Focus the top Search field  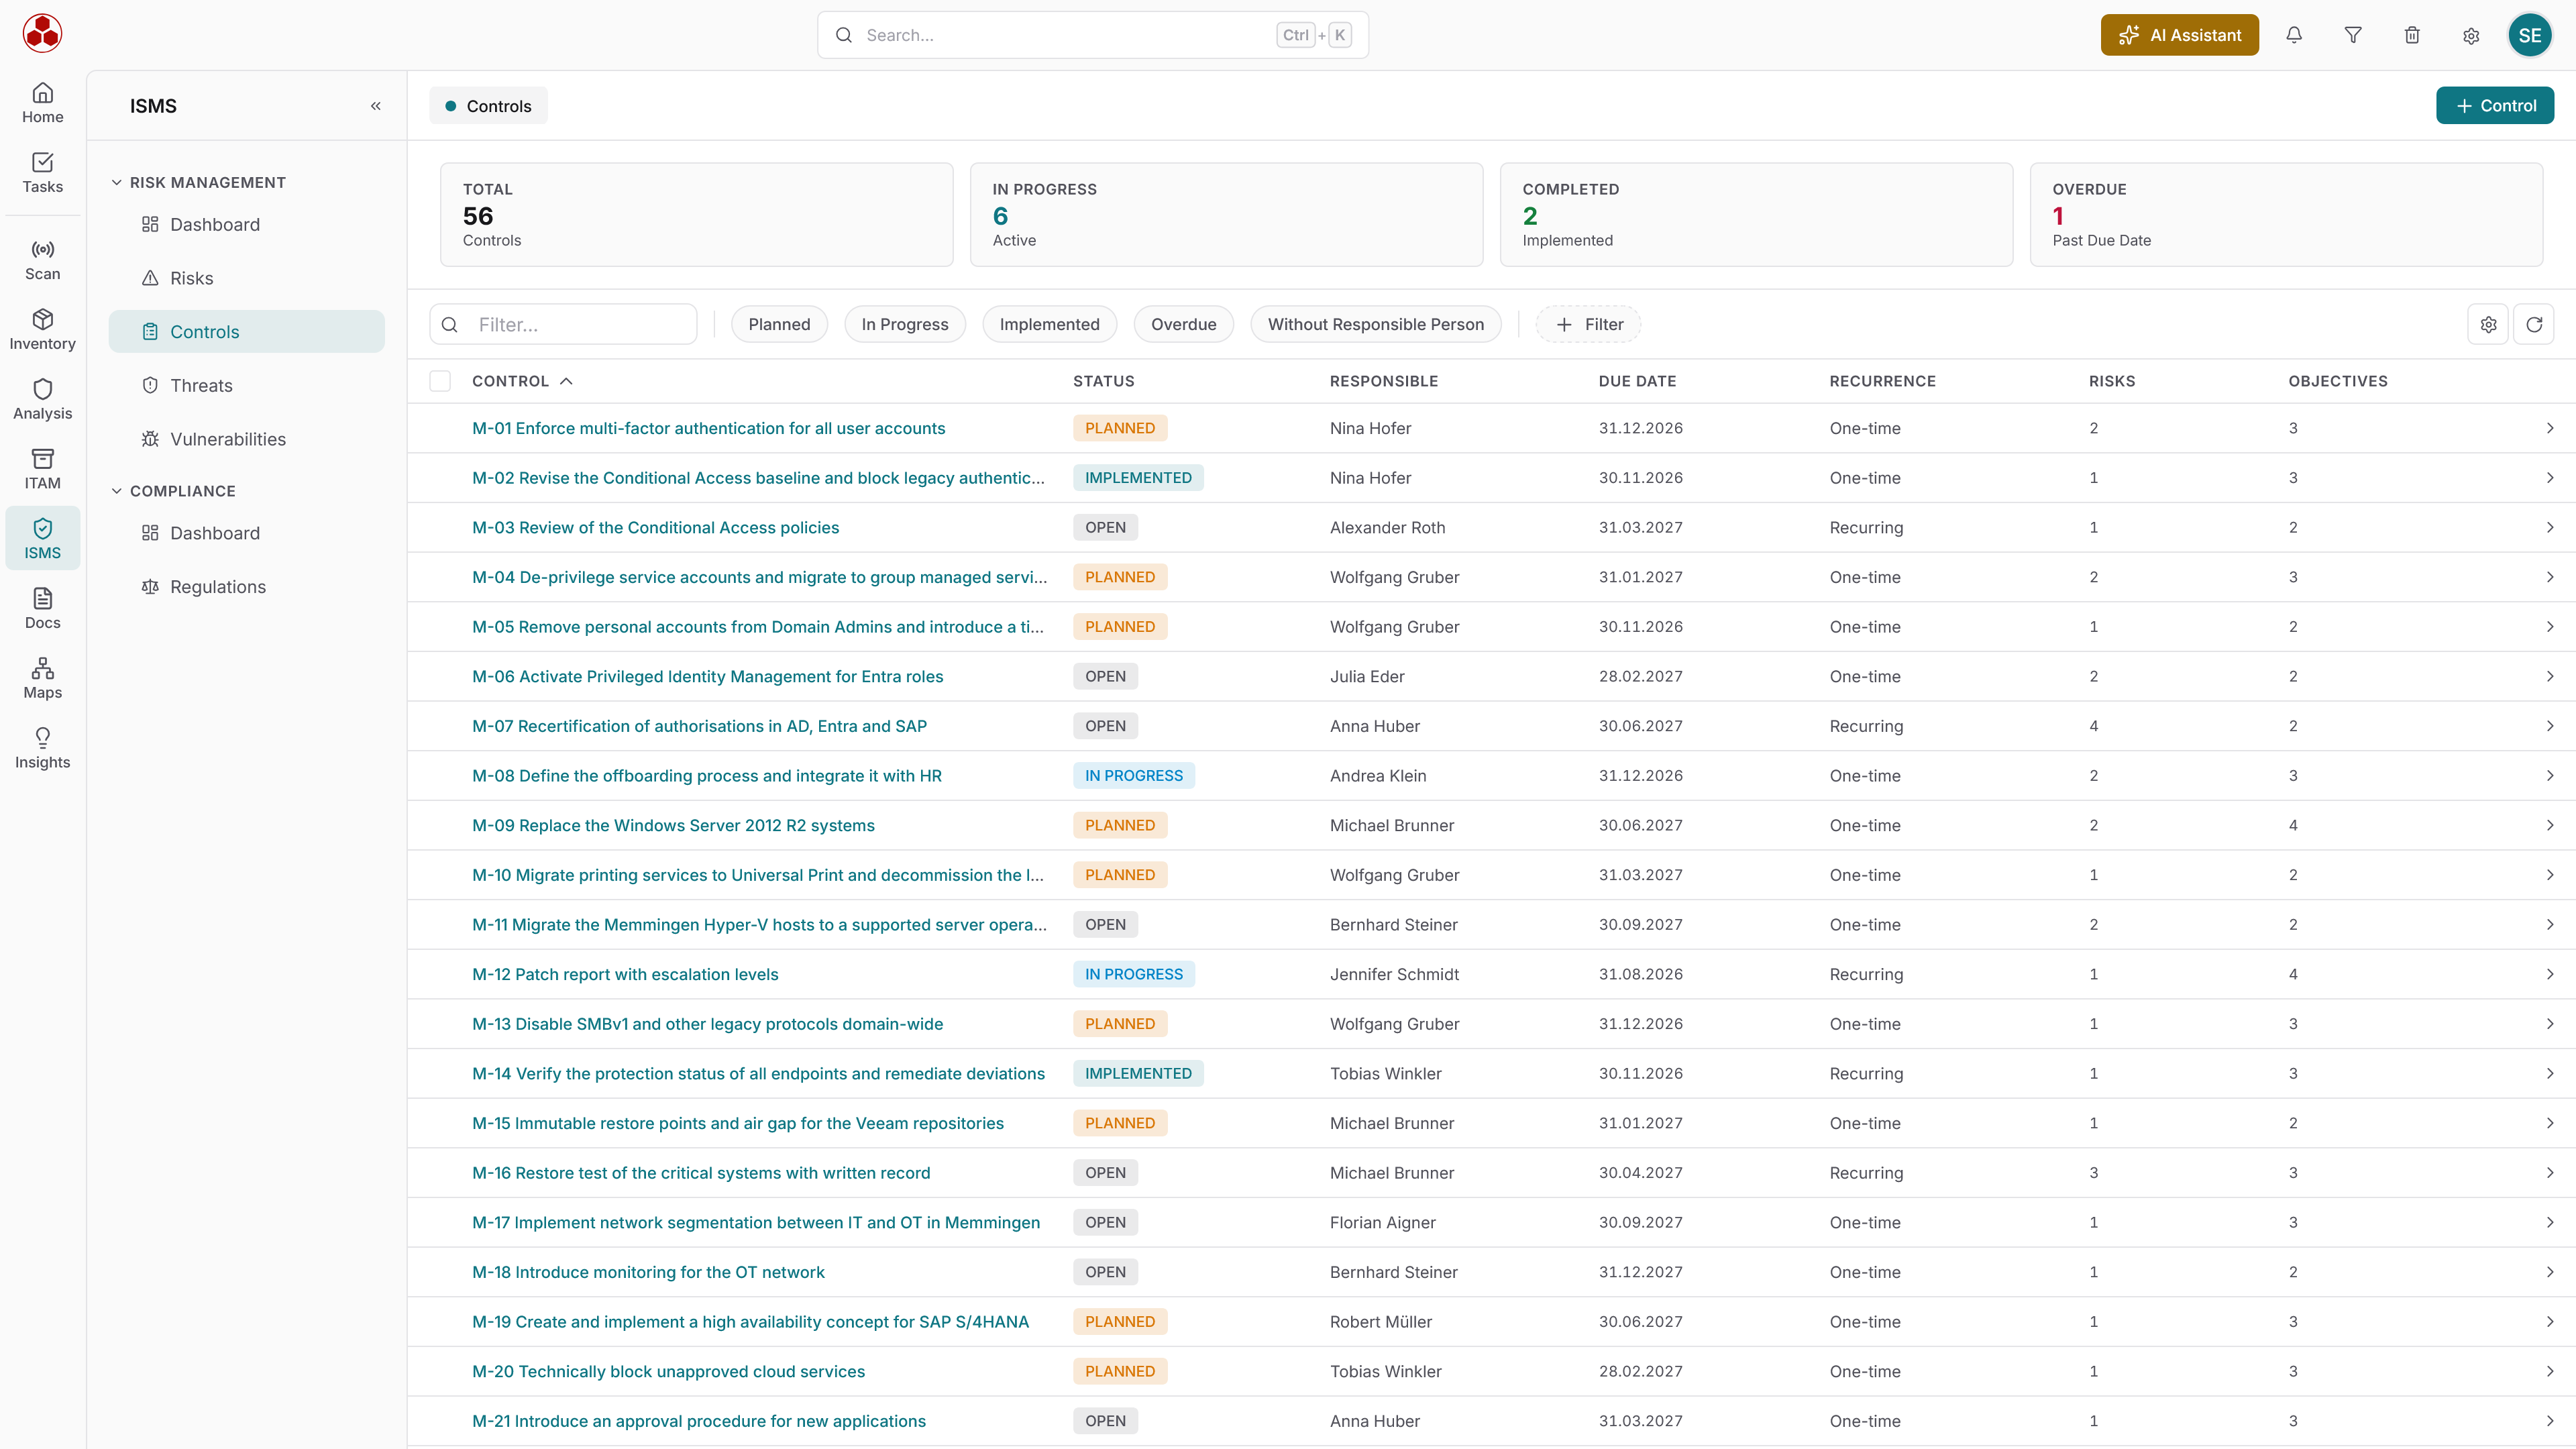[1092, 35]
